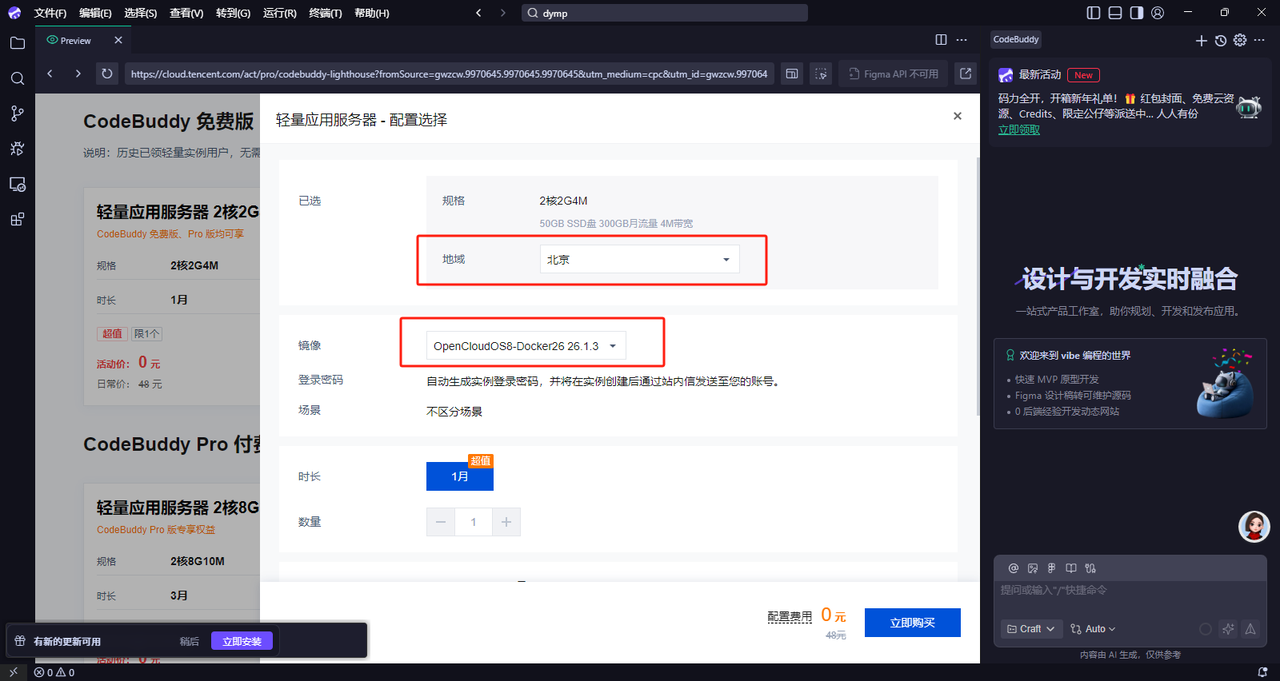The width and height of the screenshot is (1280, 681).
Task: Click the prompt enhance sparkle icon
Action: click(x=1228, y=629)
